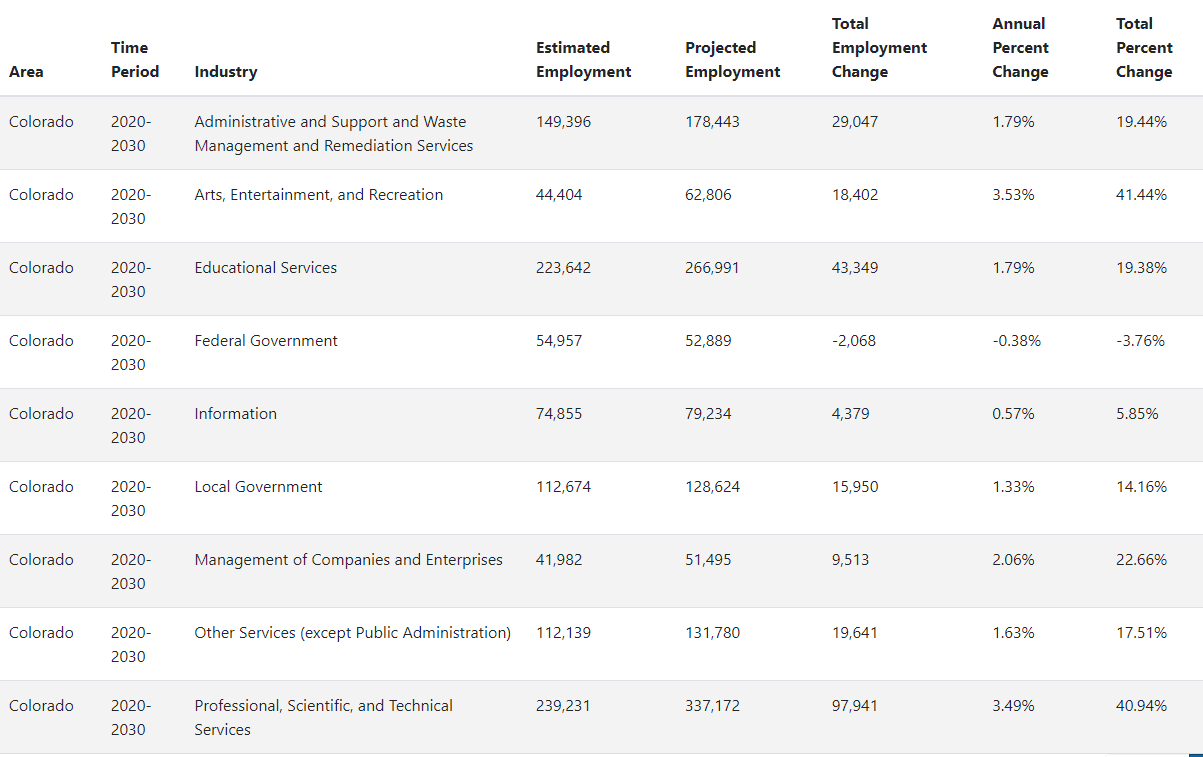Select the Total Employment Change column header
Viewport: 1203px width, 757px height.
tap(880, 48)
